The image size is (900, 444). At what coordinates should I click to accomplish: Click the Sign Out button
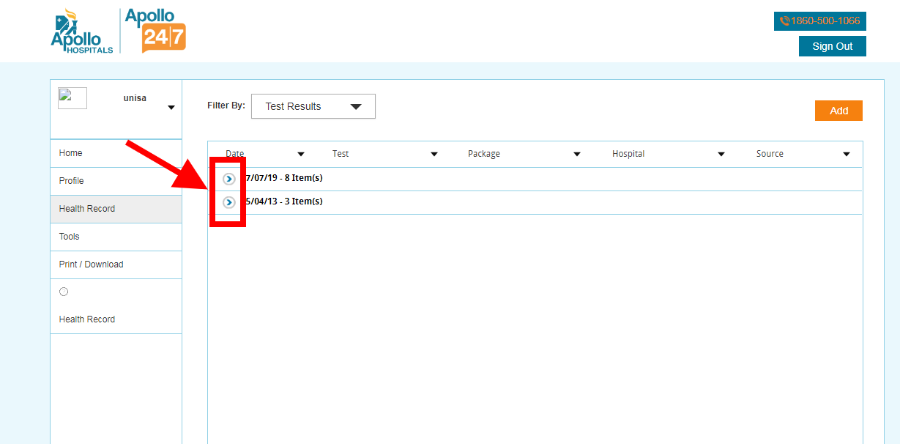pyautogui.click(x=832, y=46)
